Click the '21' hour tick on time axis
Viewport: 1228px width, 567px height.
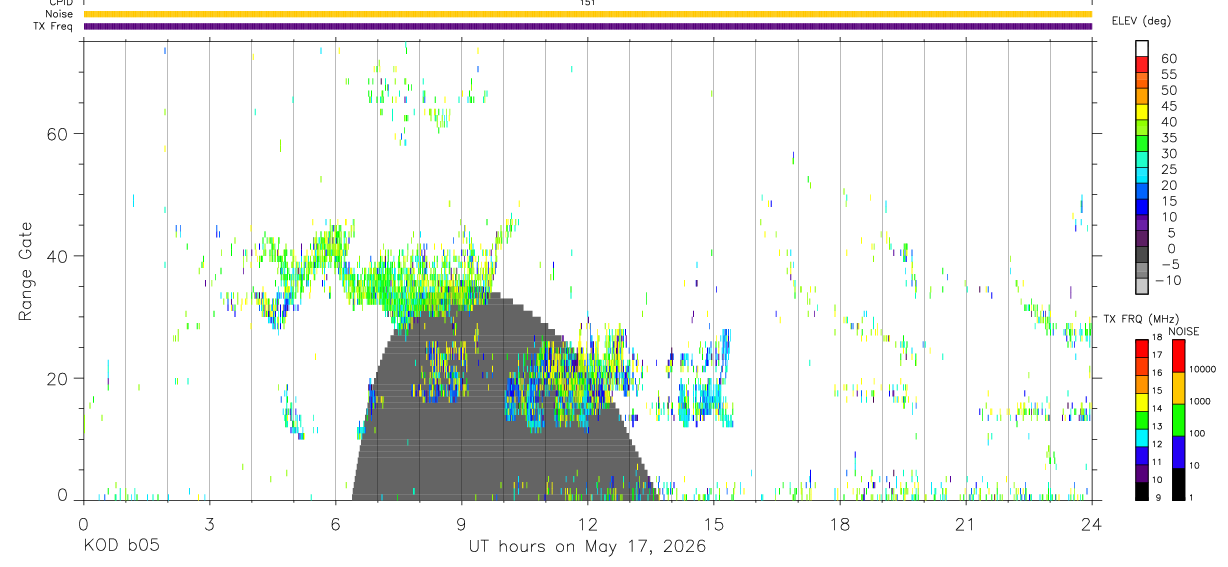966,524
